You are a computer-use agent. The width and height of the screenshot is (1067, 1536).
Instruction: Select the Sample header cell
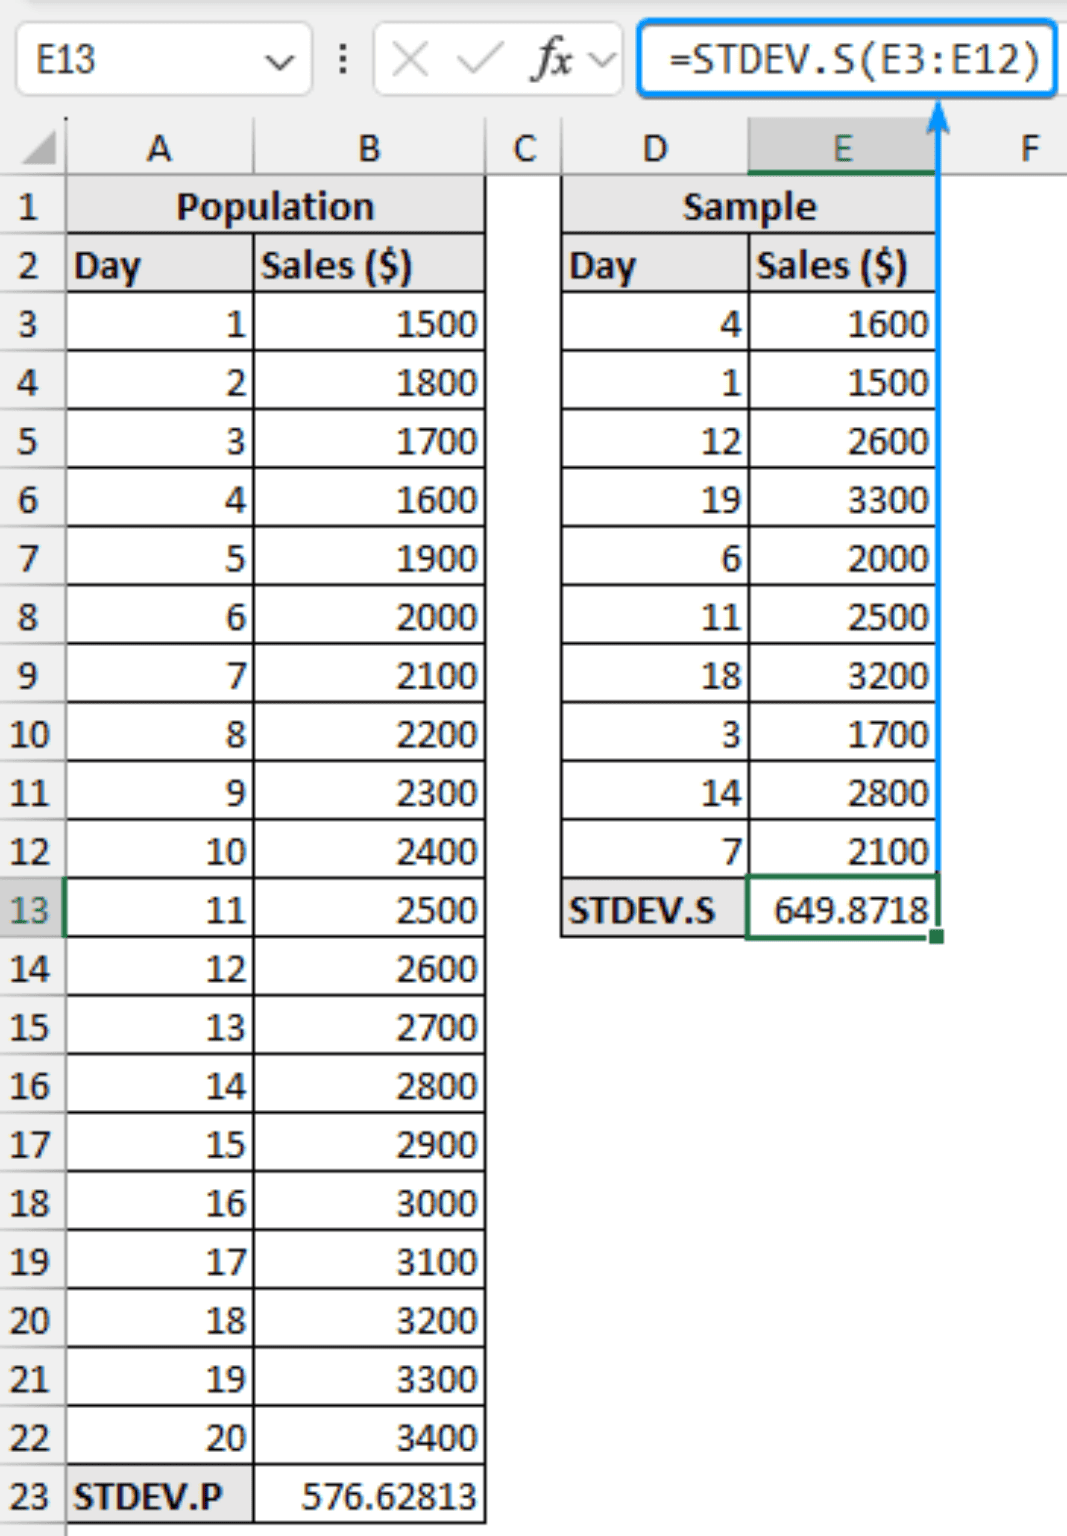[x=748, y=206]
